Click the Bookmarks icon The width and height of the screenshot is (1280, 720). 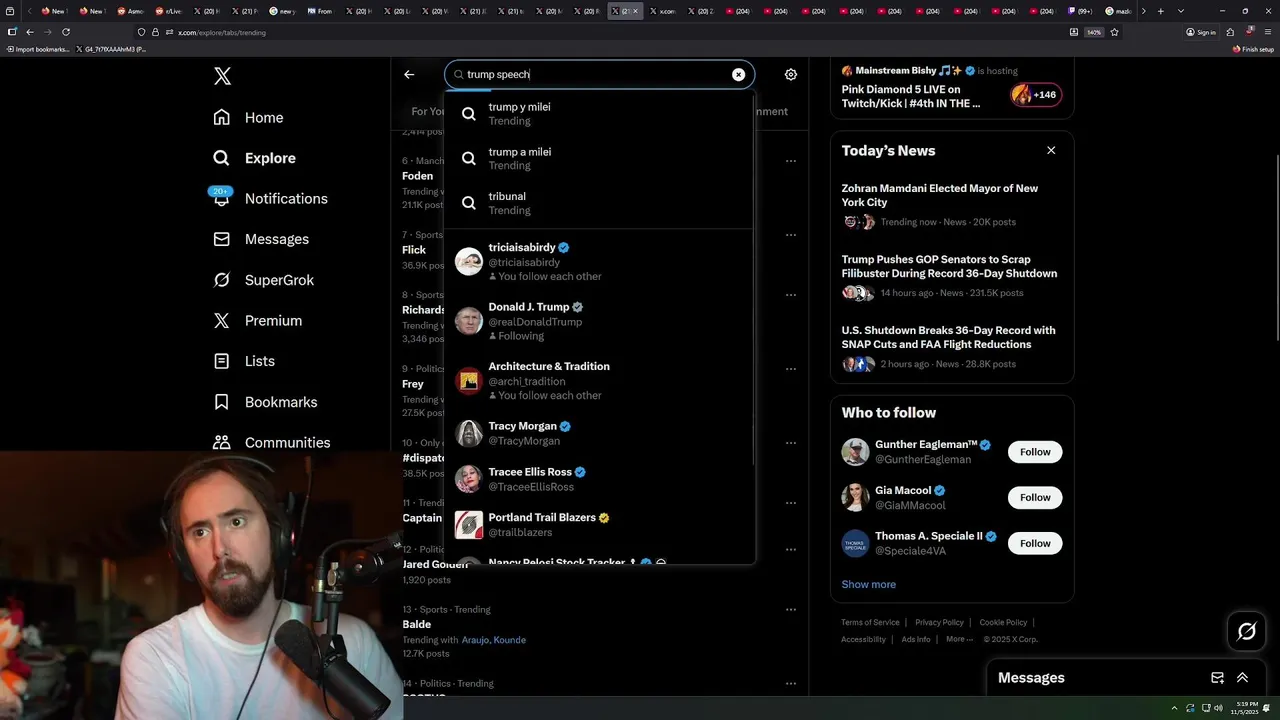(222, 402)
